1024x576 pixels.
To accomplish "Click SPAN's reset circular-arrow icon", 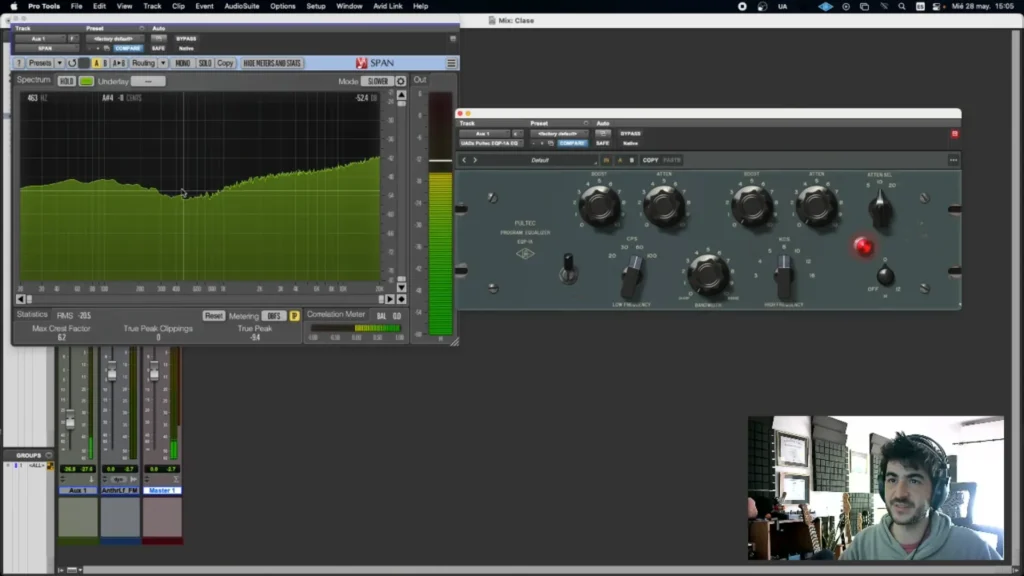I will tap(72, 63).
